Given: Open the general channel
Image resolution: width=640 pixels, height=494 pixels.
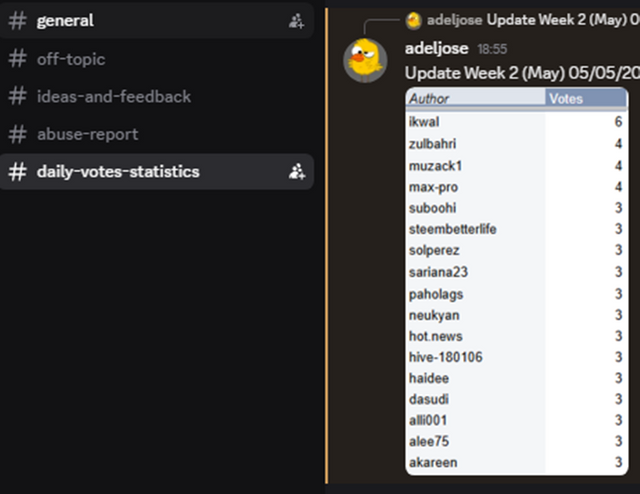Looking at the screenshot, I should pyautogui.click(x=157, y=21).
